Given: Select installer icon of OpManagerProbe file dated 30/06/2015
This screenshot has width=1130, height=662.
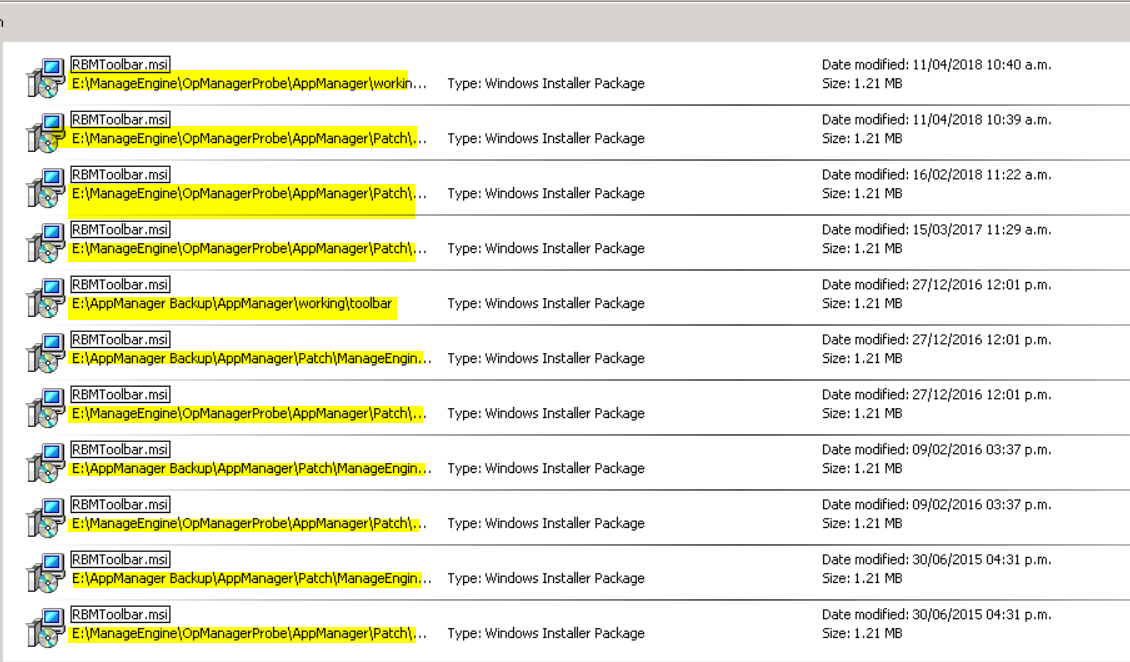Looking at the screenshot, I should coord(45,627).
